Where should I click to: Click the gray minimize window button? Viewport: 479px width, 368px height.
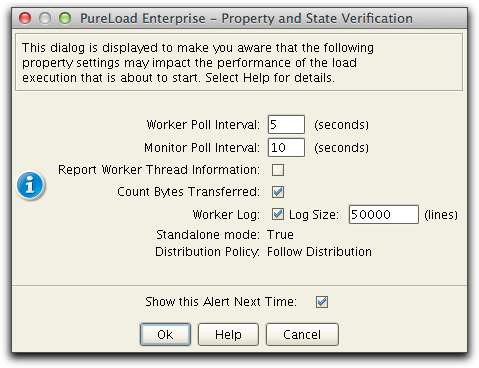point(45,18)
